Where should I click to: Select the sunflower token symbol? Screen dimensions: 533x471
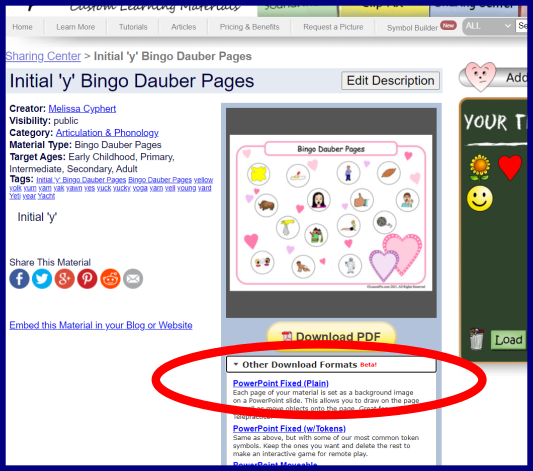(480, 167)
